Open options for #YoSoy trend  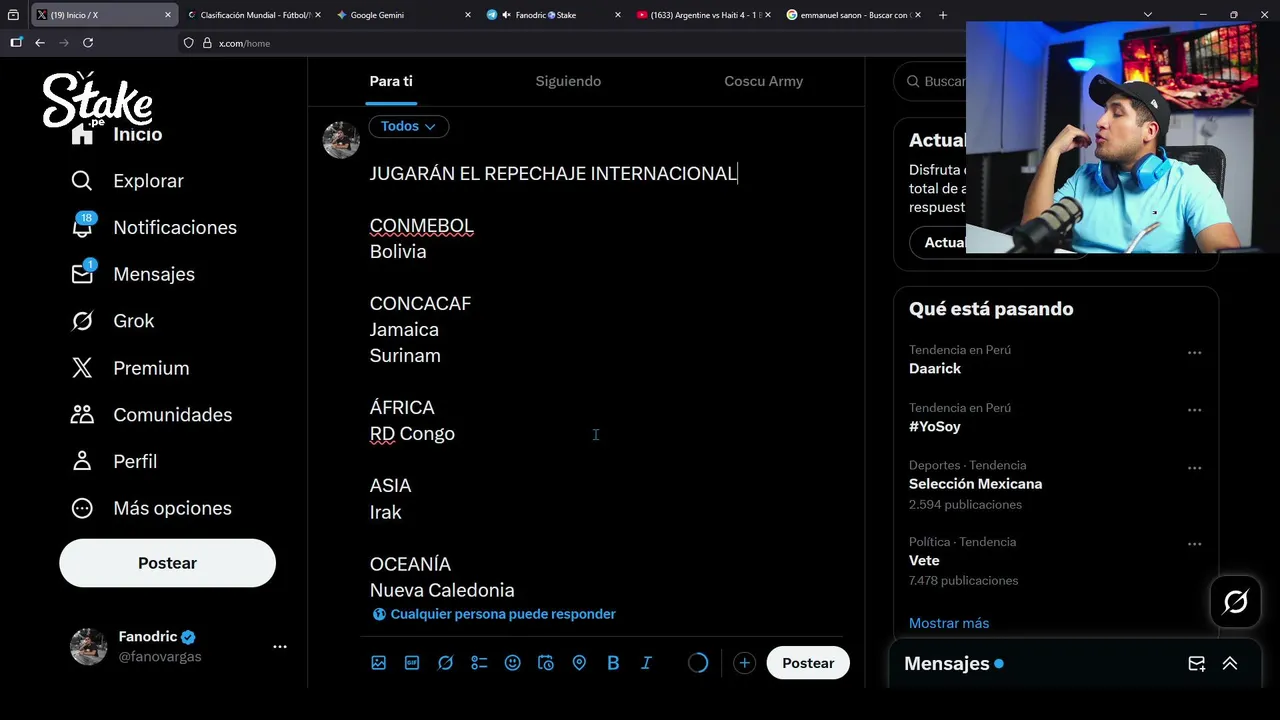pos(1194,410)
